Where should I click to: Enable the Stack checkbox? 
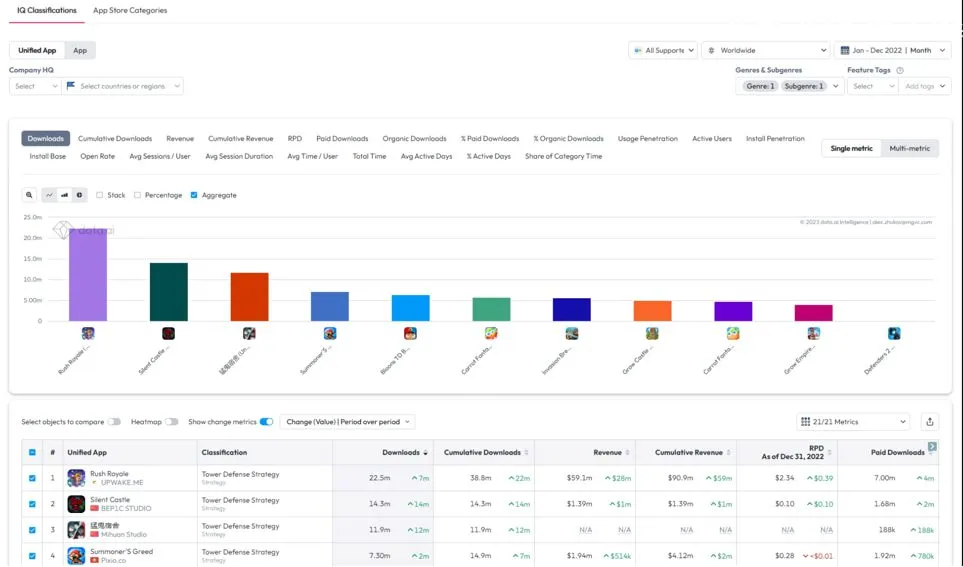pos(99,195)
